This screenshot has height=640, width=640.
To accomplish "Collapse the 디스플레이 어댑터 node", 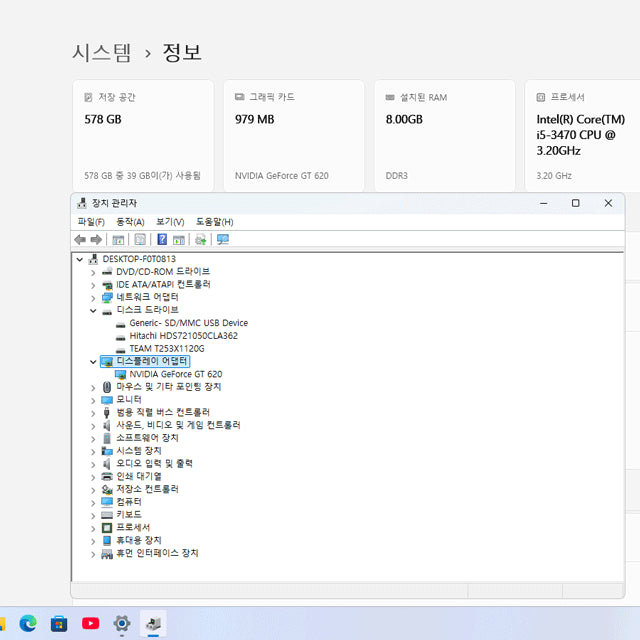I will click(93, 362).
